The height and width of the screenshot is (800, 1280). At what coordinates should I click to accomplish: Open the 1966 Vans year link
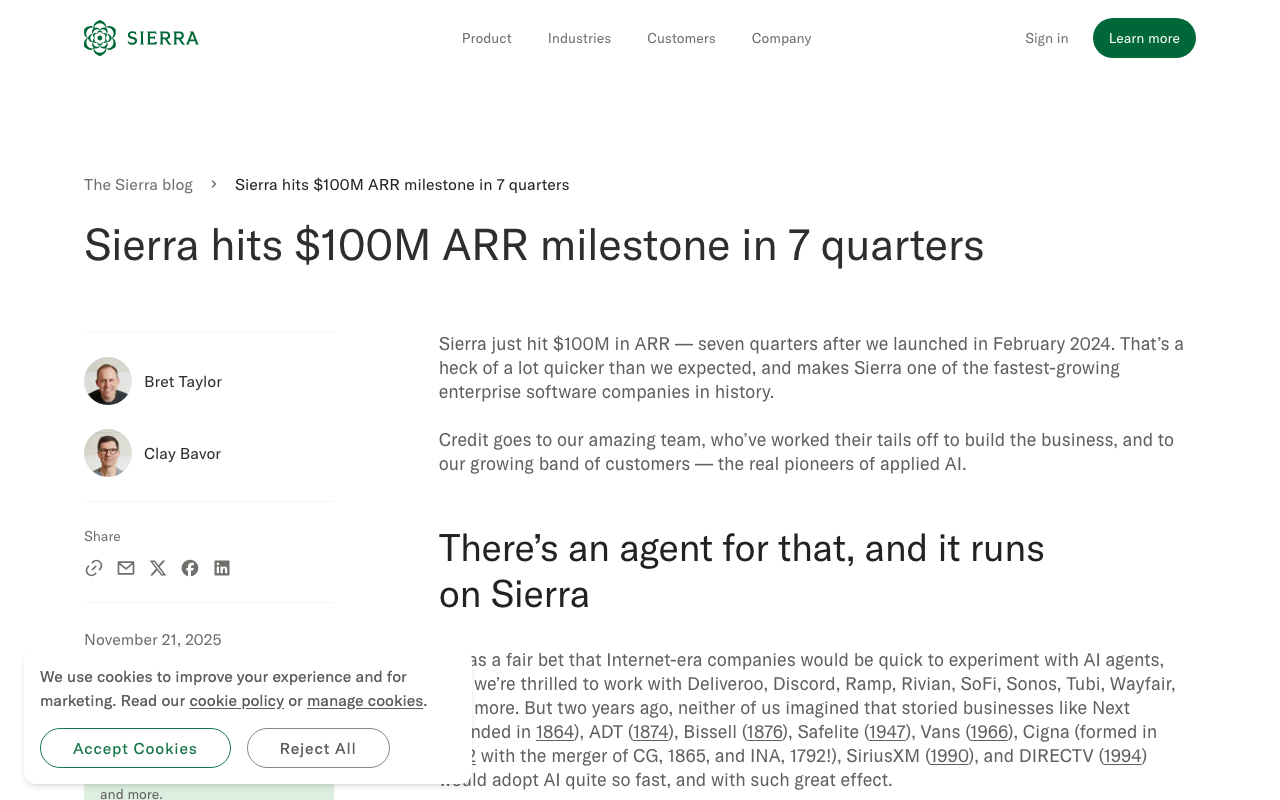[x=990, y=732]
